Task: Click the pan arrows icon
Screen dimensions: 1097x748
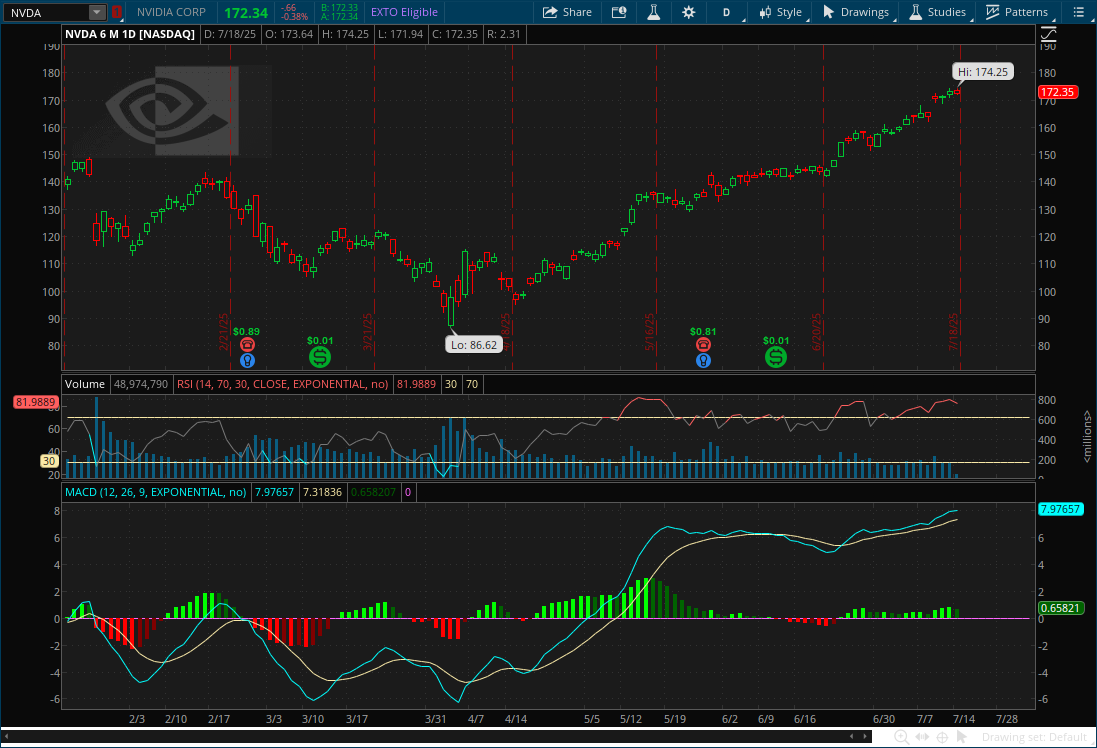Action: click(922, 737)
